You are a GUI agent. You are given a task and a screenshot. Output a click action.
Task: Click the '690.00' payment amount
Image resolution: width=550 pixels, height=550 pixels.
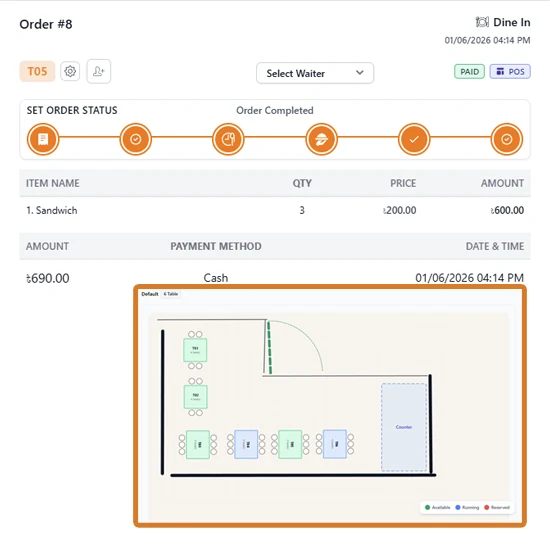pyautogui.click(x=48, y=278)
